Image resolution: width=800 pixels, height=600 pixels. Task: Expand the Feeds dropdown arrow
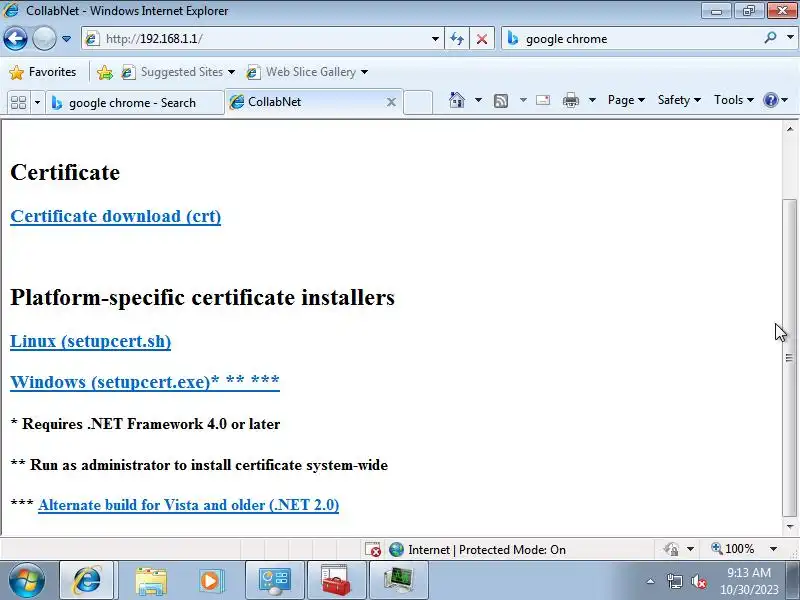(523, 100)
